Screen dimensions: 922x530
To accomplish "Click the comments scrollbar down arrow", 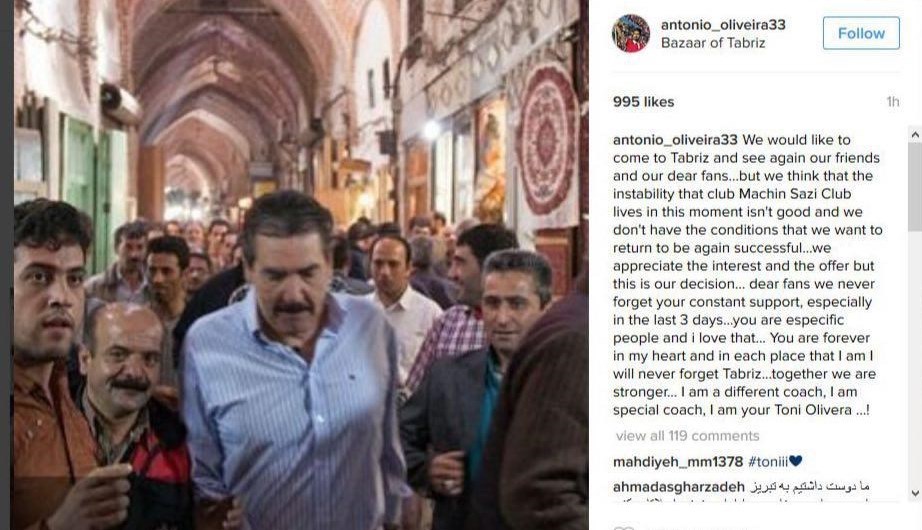I will [915, 493].
